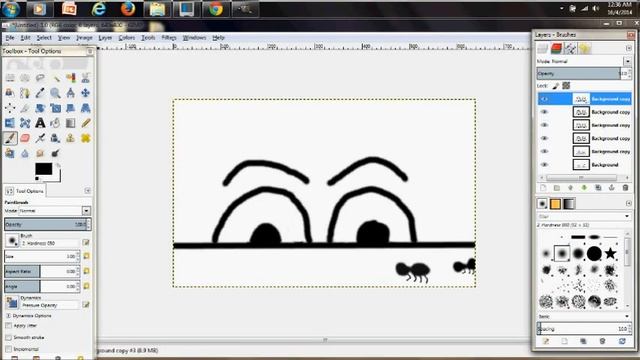640x360 pixels.
Task: Duplicate the selected layer
Action: (598, 188)
